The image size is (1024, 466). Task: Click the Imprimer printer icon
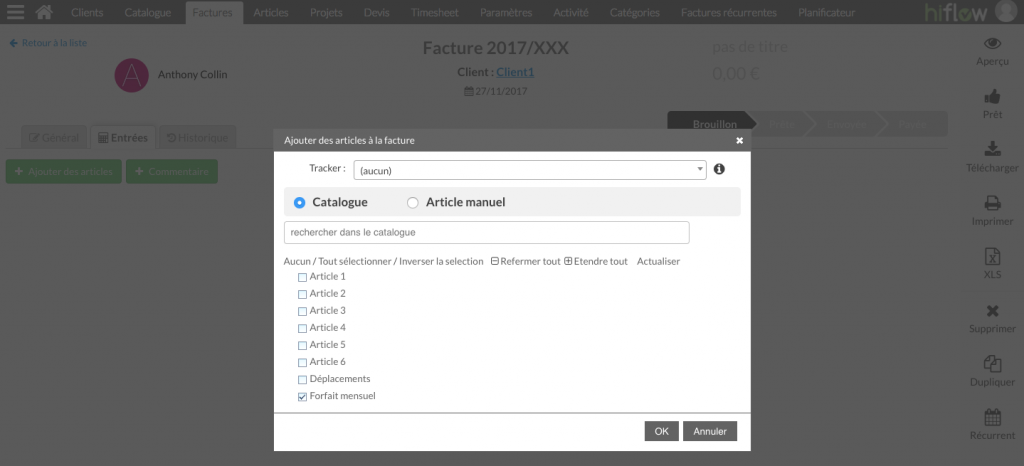tap(992, 203)
